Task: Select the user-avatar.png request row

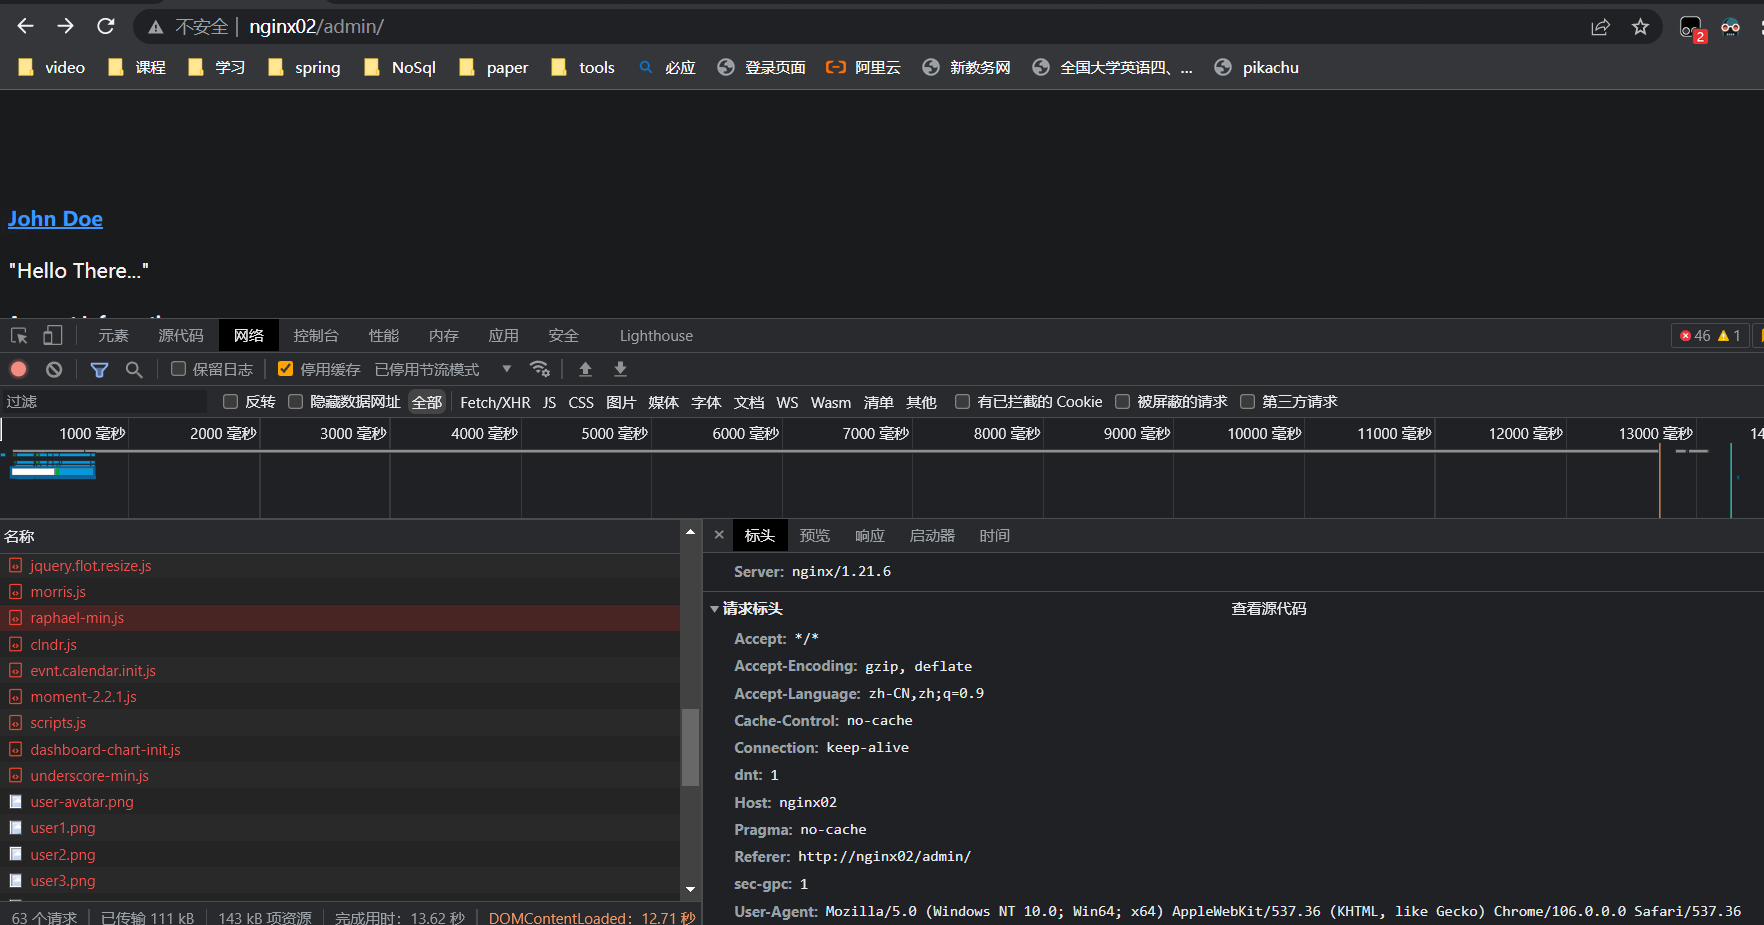Action: 340,802
